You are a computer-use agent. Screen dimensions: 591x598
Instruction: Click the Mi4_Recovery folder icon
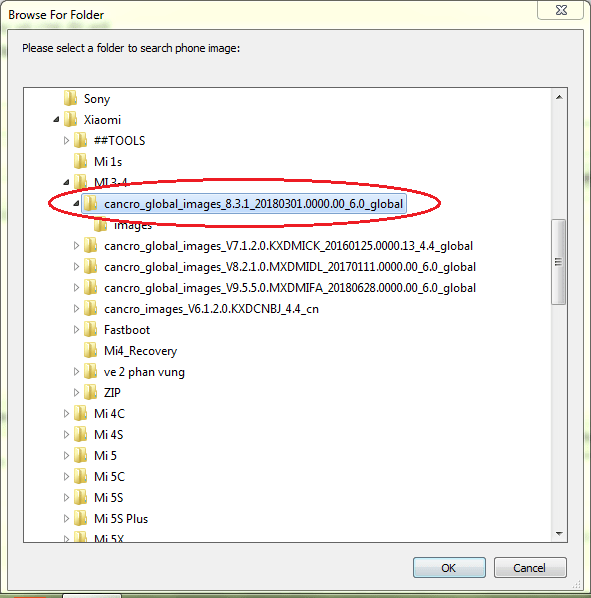pyautogui.click(x=91, y=350)
